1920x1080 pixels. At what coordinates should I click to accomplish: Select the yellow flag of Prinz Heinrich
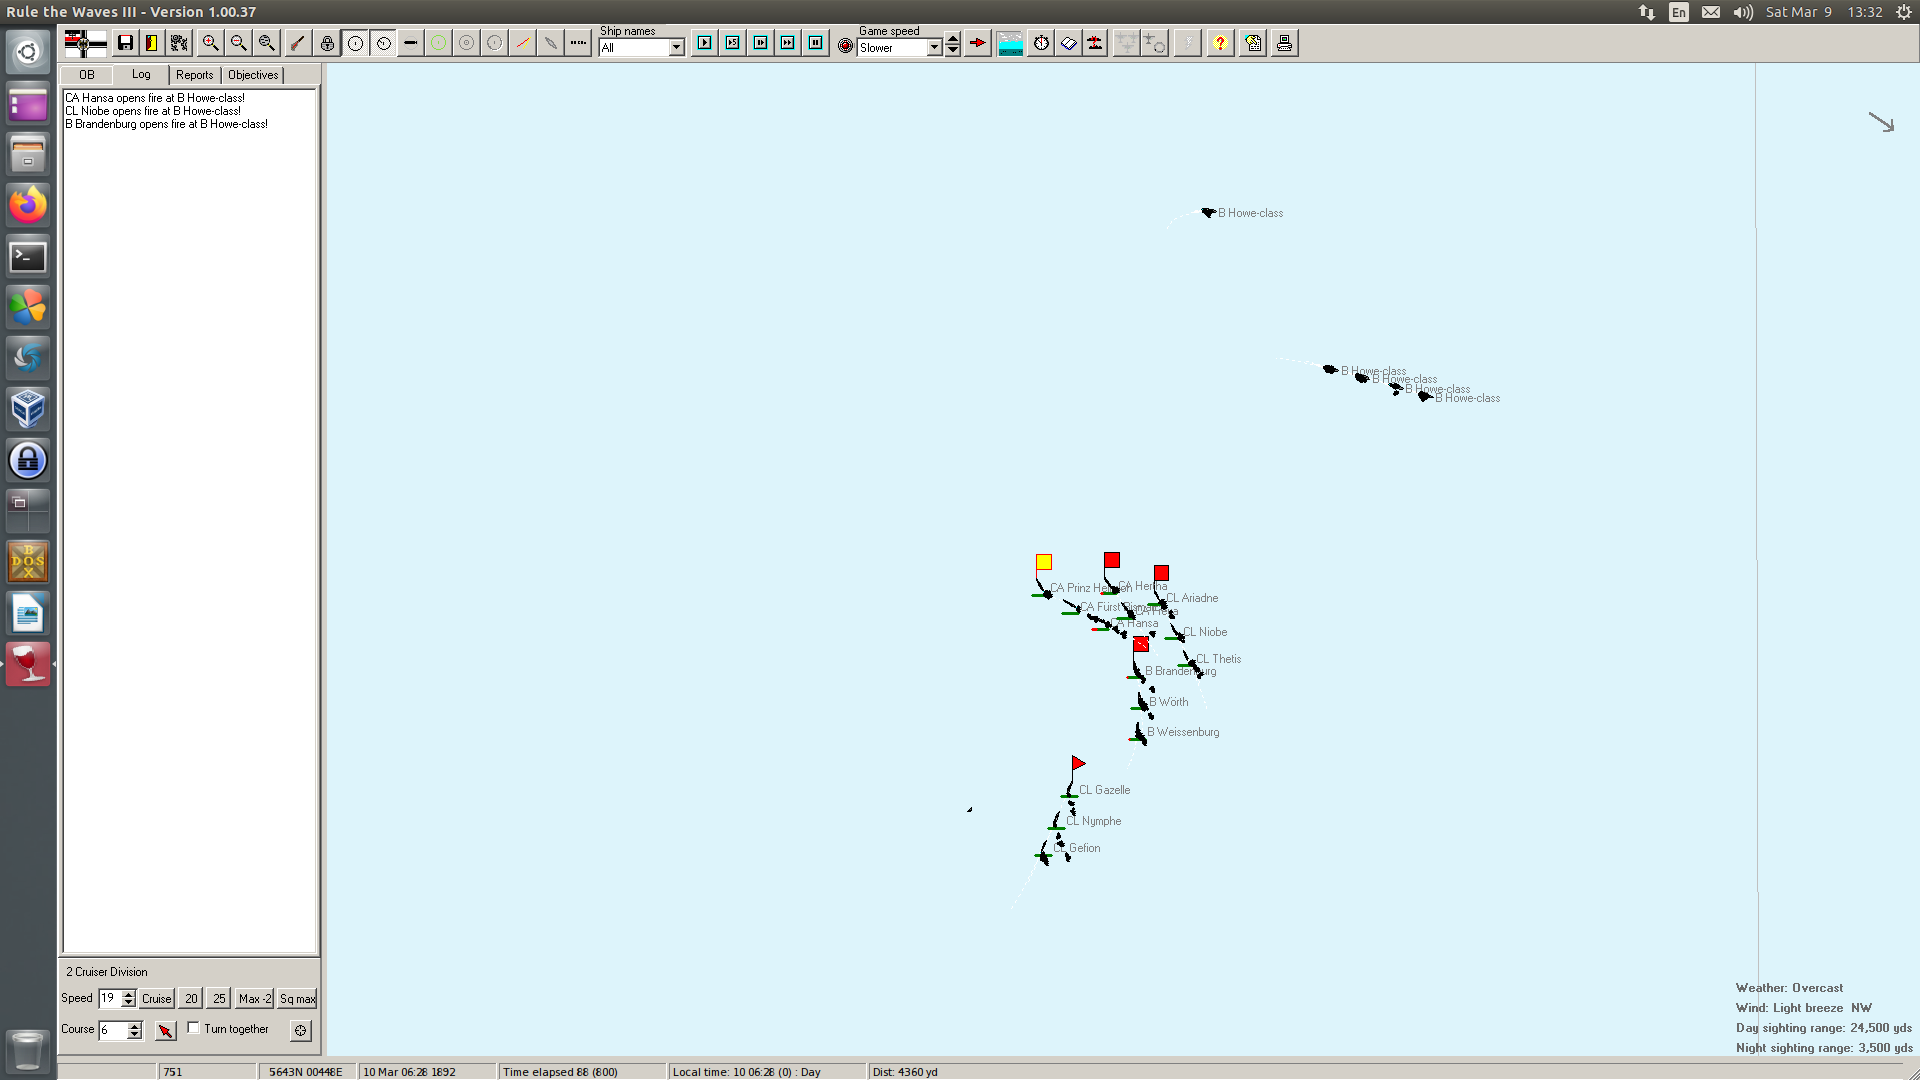pyautogui.click(x=1044, y=562)
